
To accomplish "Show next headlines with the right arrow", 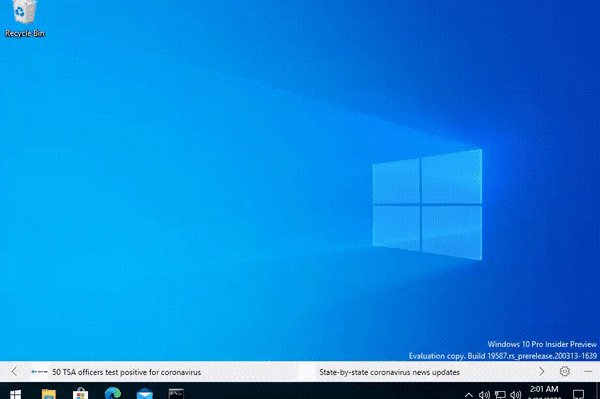I will [x=541, y=371].
